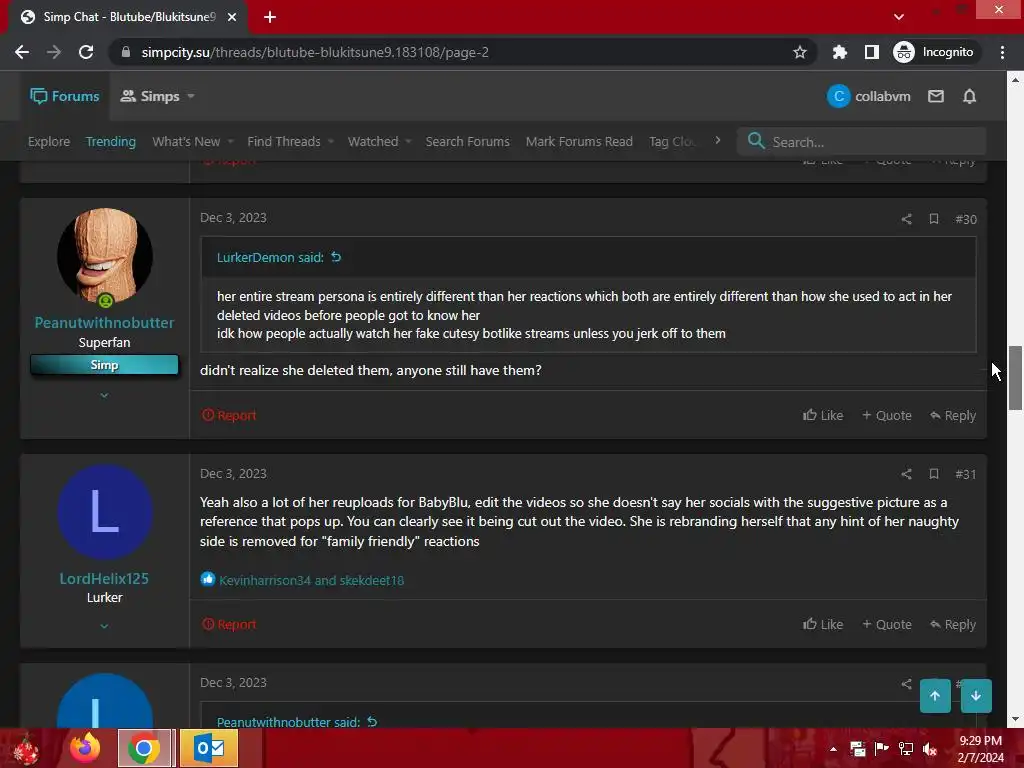This screenshot has height=768, width=1024.
Task: Open post number #30 permalink
Action: tap(966, 219)
